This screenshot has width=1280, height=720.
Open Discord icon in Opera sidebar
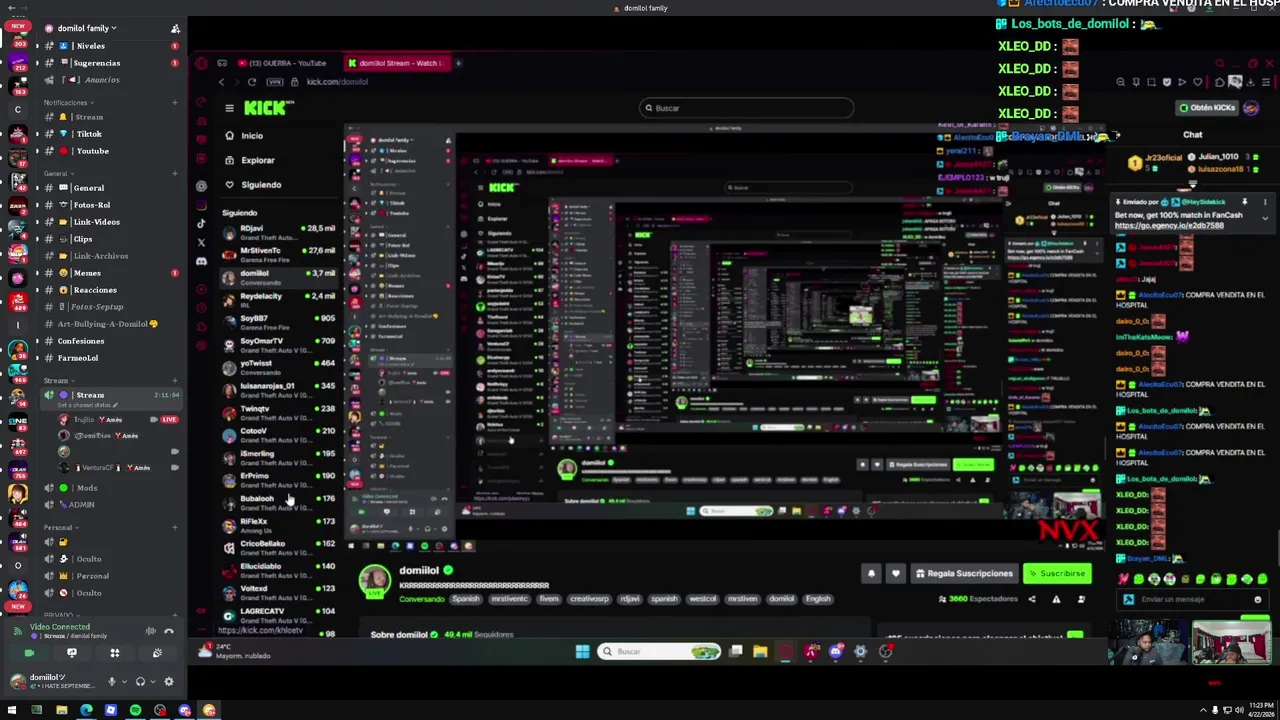201,262
